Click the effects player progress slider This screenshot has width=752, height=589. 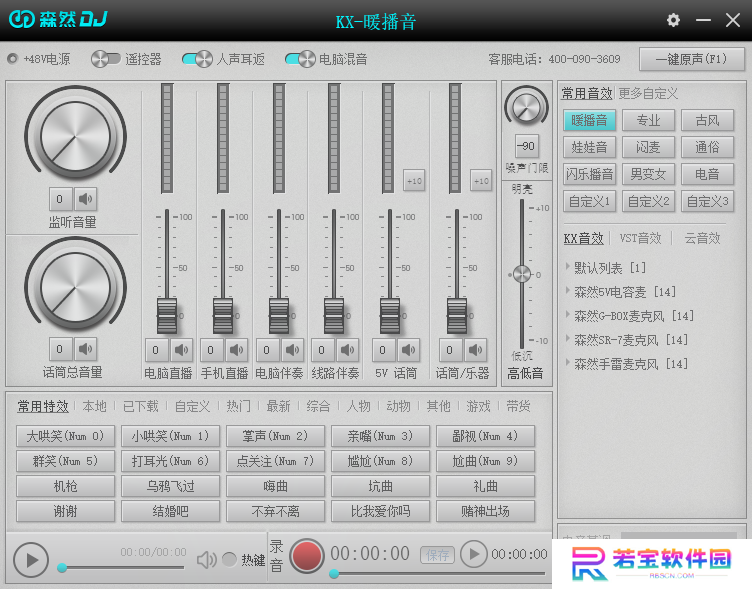pos(121,568)
